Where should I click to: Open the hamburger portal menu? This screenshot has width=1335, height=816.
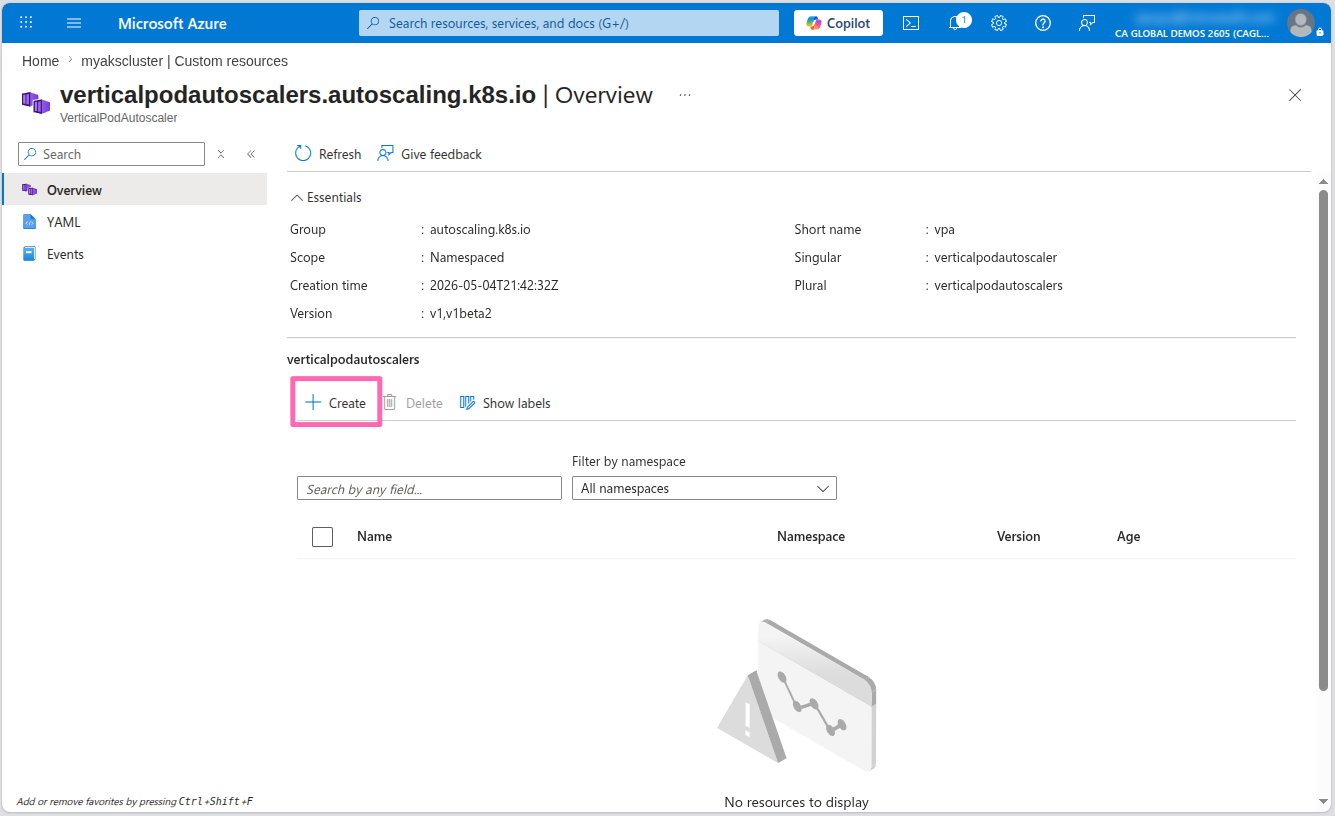coord(74,22)
